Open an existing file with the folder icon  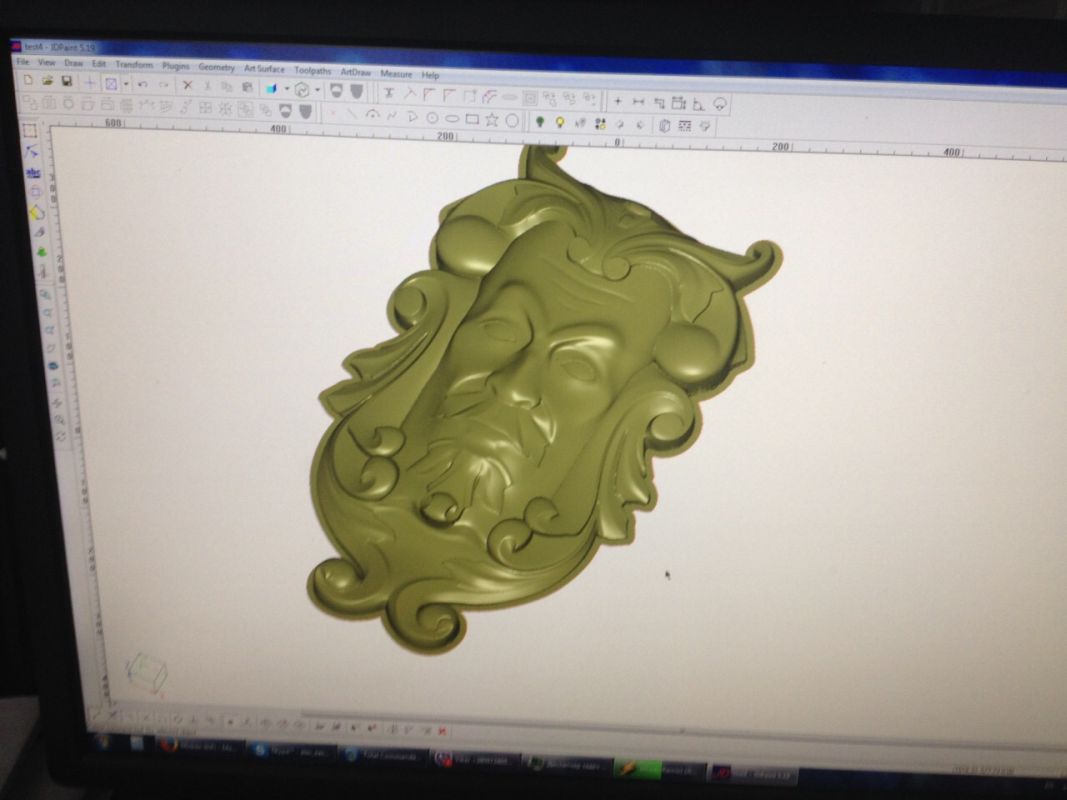click(47, 80)
